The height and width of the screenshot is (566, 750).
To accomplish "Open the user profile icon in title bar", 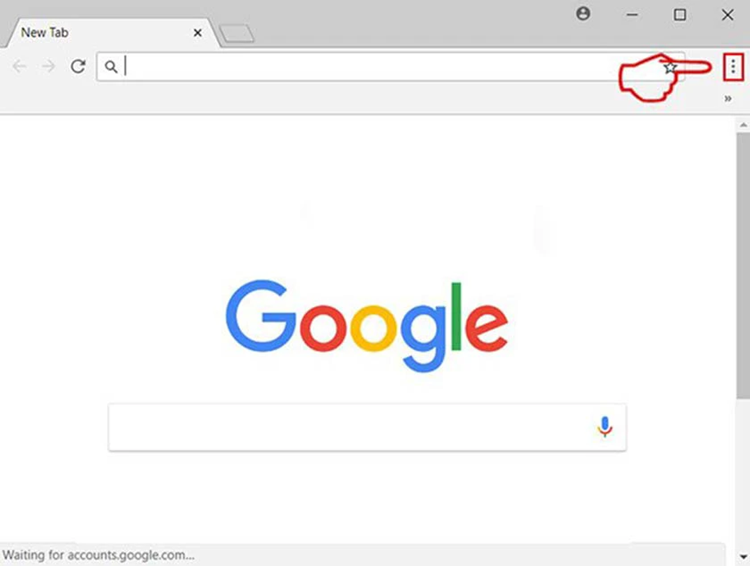I will (x=583, y=14).
